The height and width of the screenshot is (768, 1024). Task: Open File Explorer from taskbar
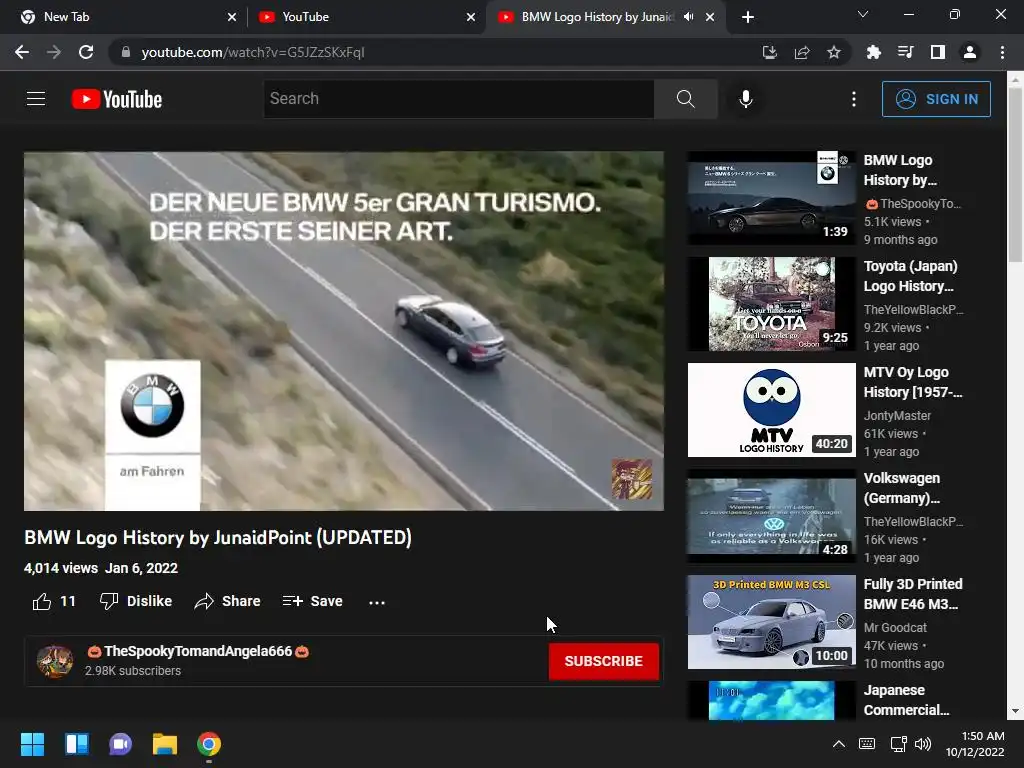(x=165, y=744)
